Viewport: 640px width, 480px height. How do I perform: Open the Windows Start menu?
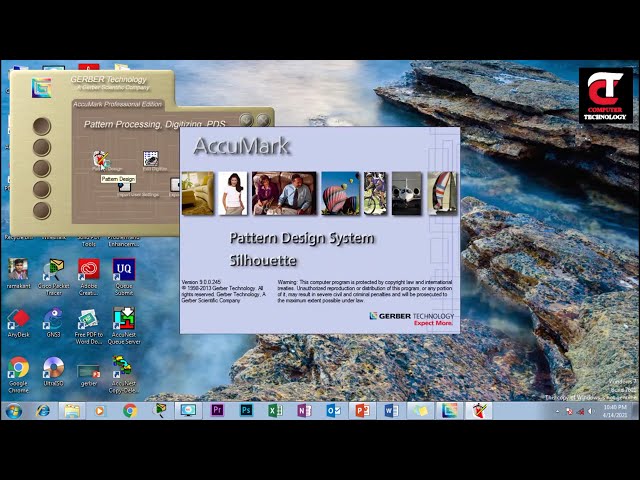(x=13, y=410)
